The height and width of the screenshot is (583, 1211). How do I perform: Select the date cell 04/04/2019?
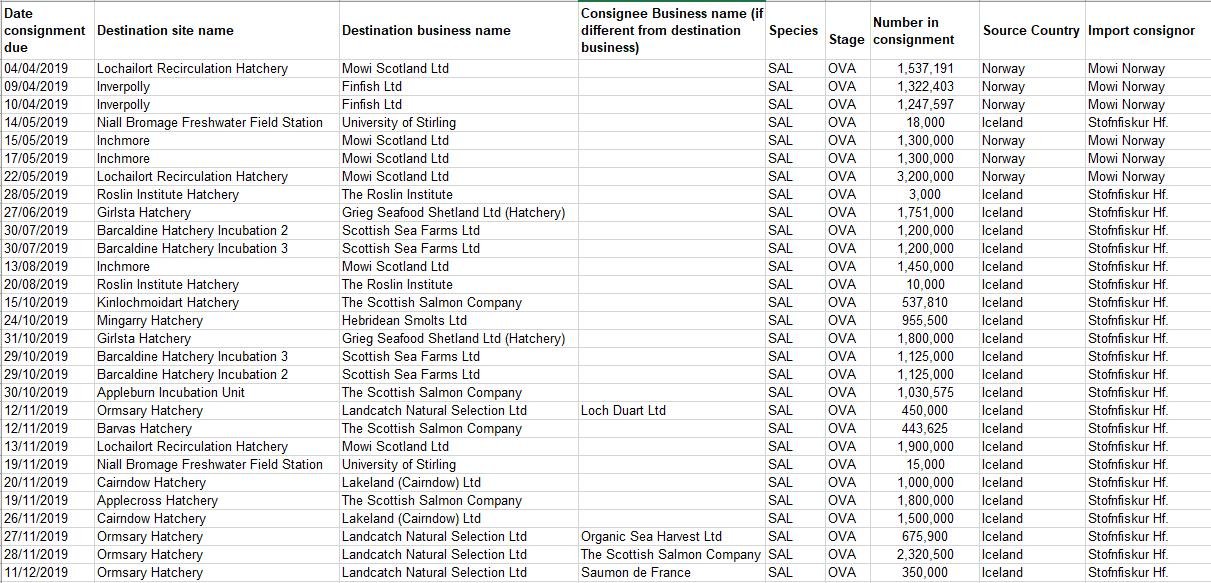click(x=36, y=69)
